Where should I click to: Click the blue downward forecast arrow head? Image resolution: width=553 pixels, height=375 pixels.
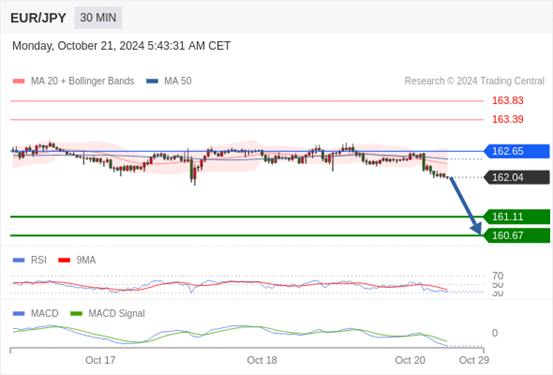coord(476,229)
